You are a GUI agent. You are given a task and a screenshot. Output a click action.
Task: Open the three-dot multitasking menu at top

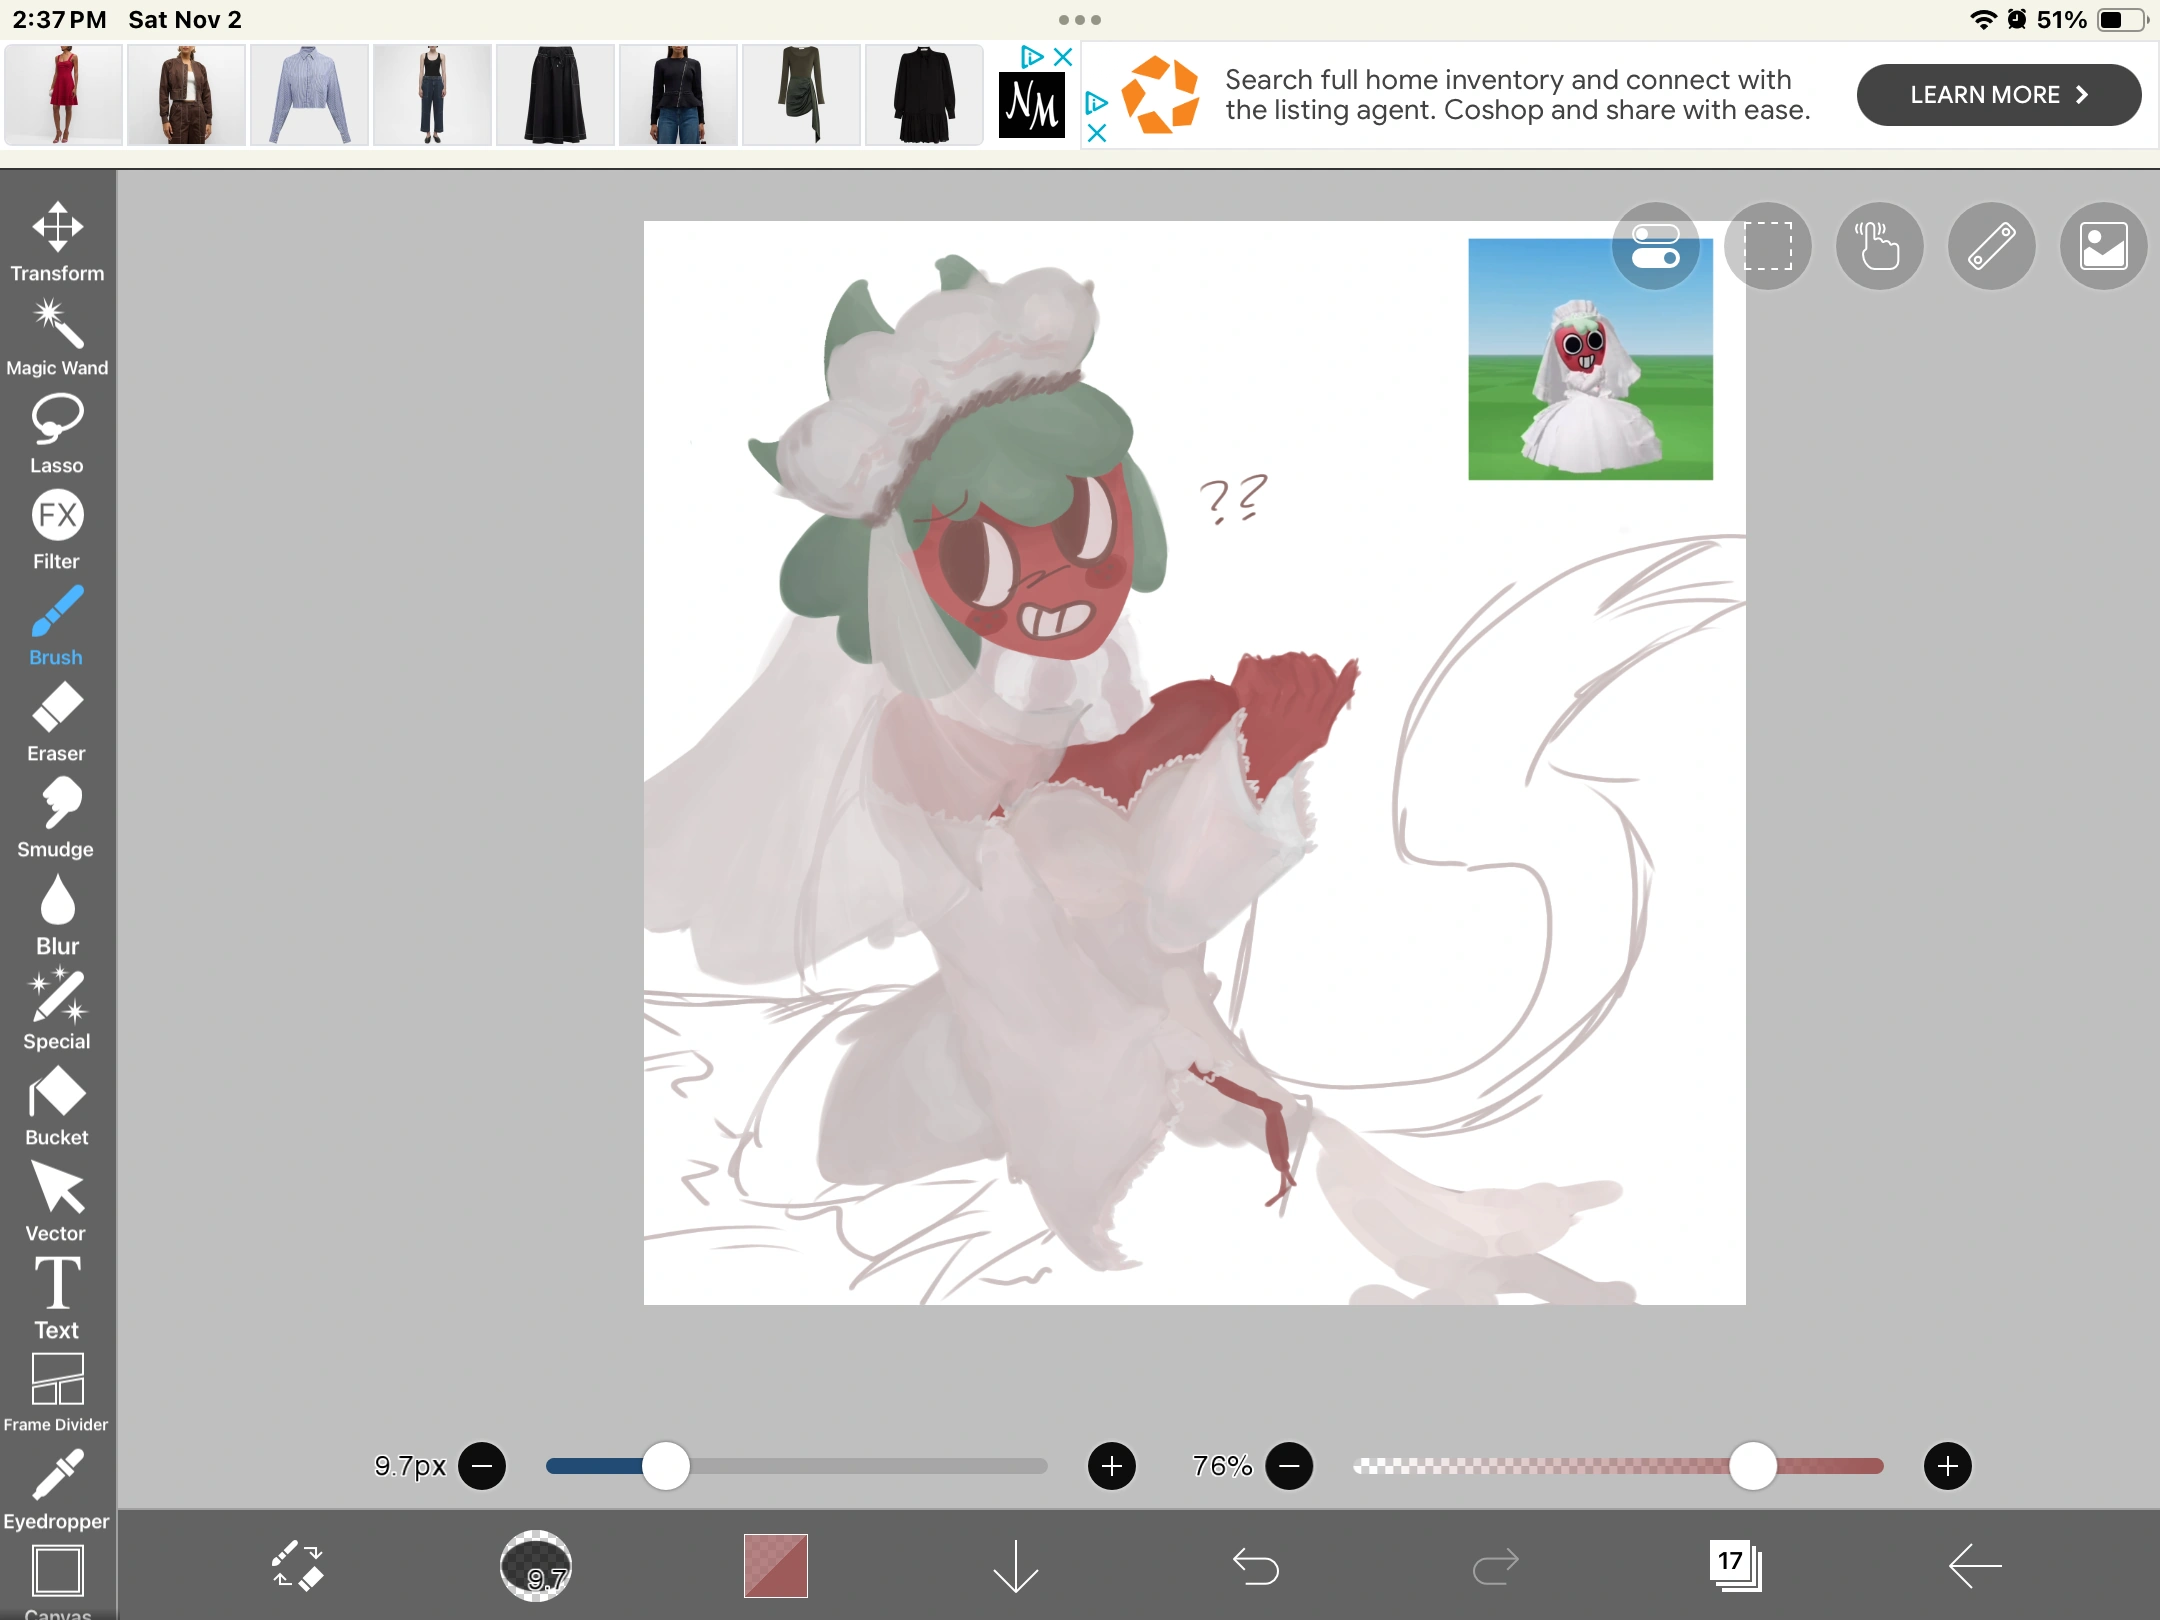point(1079,20)
